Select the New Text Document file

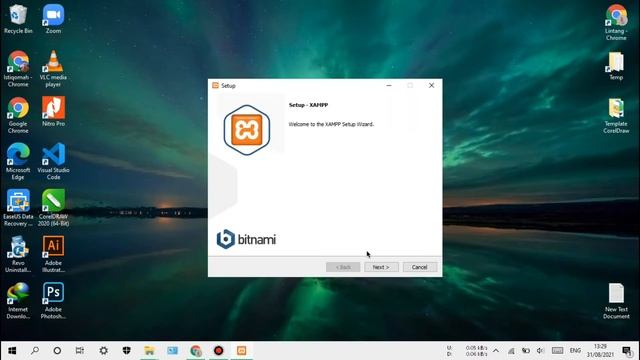point(616,300)
